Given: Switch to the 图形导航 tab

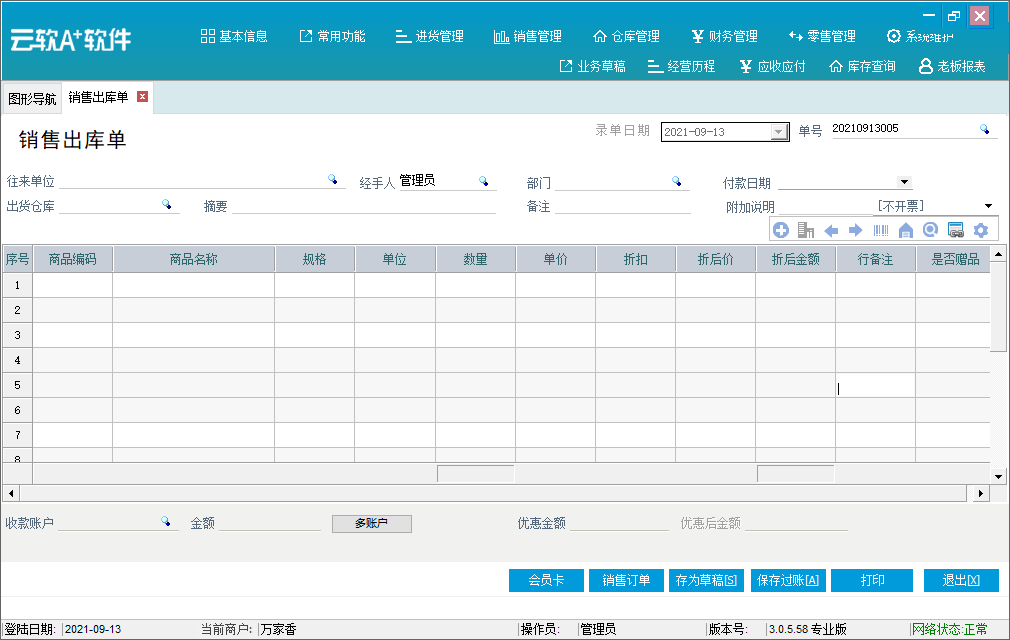Looking at the screenshot, I should coord(31,97).
